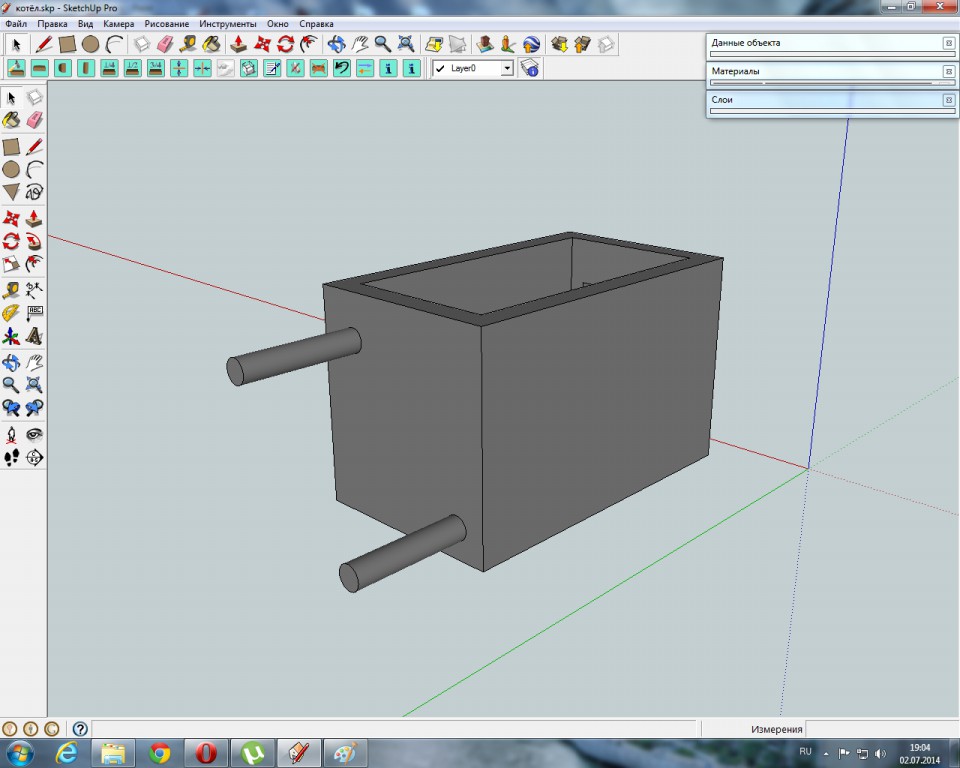Select the Freehand drawing tool
960x768 pixels.
pyautogui.click(x=34, y=192)
